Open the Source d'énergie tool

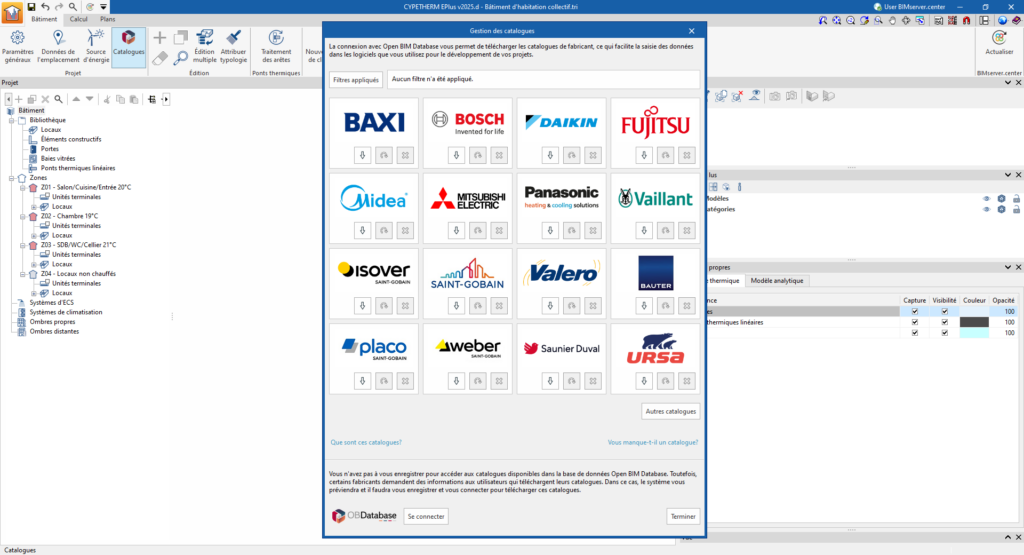95,46
